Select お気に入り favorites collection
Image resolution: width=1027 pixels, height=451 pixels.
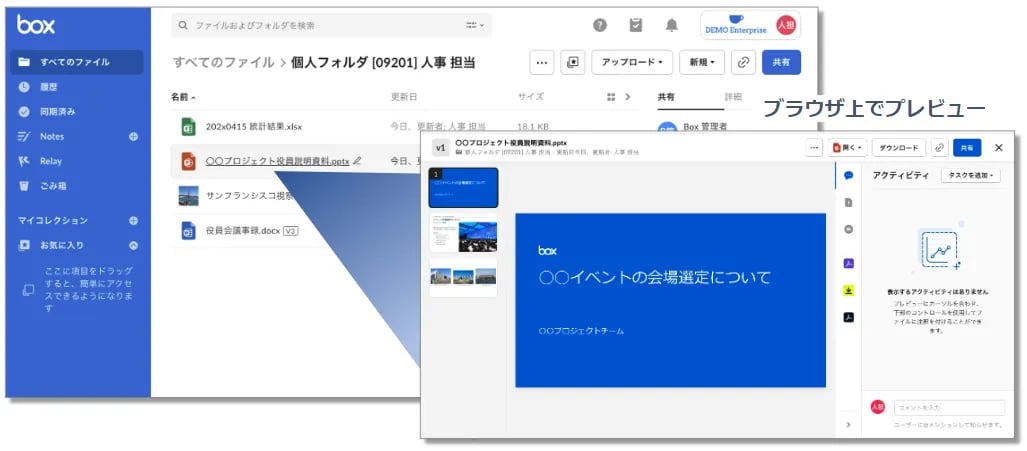tap(62, 245)
